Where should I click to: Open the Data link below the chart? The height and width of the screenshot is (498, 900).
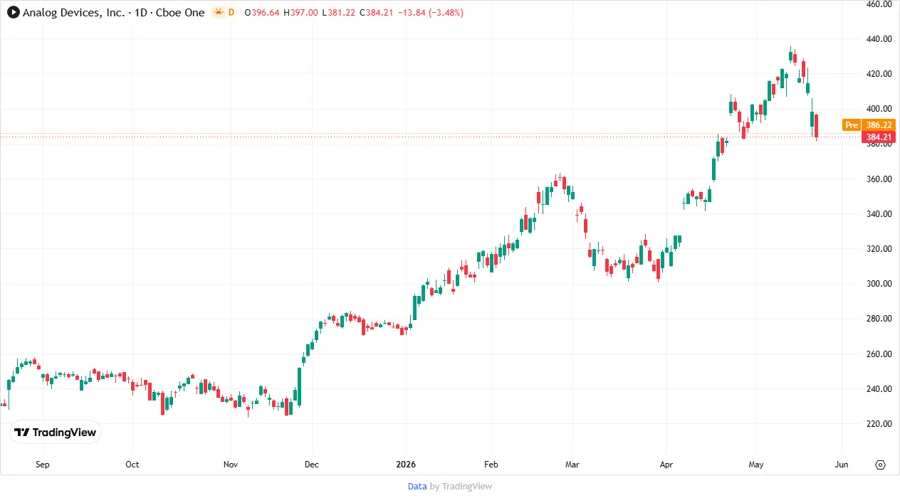pos(417,487)
